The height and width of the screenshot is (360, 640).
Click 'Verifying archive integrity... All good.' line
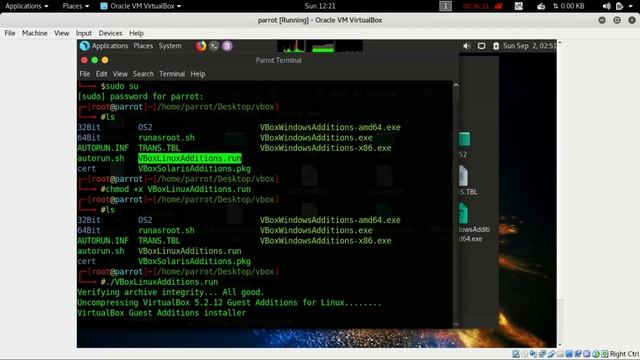coord(171,292)
